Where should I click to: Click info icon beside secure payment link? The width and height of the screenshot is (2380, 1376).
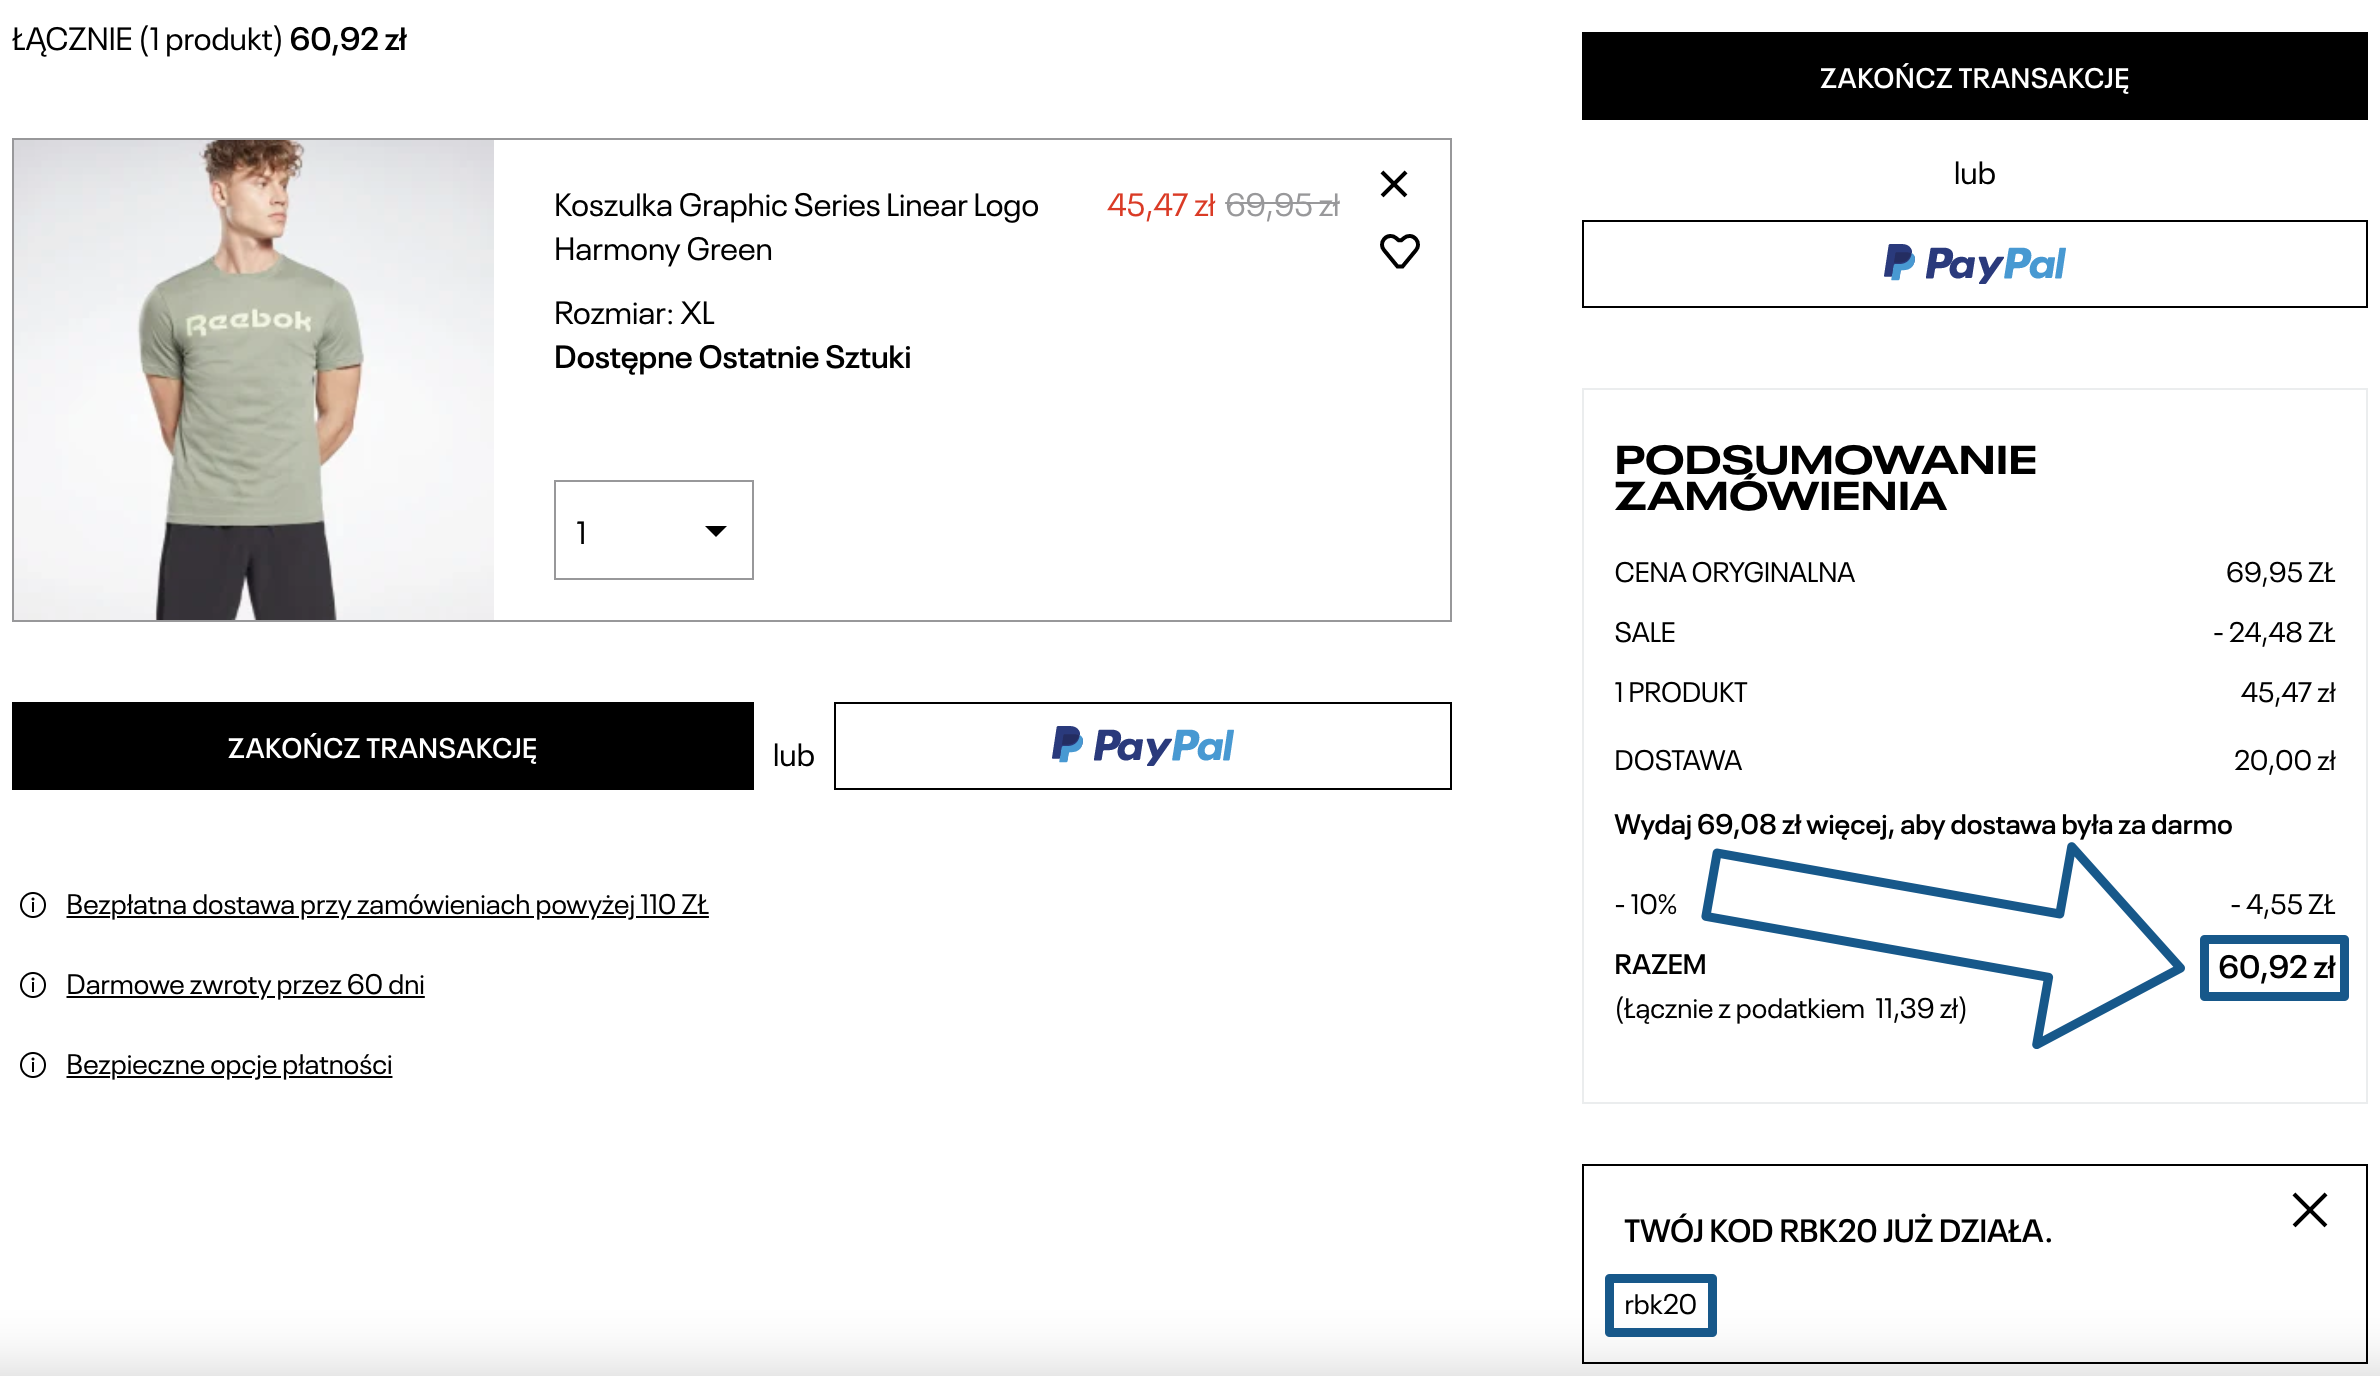[33, 1065]
